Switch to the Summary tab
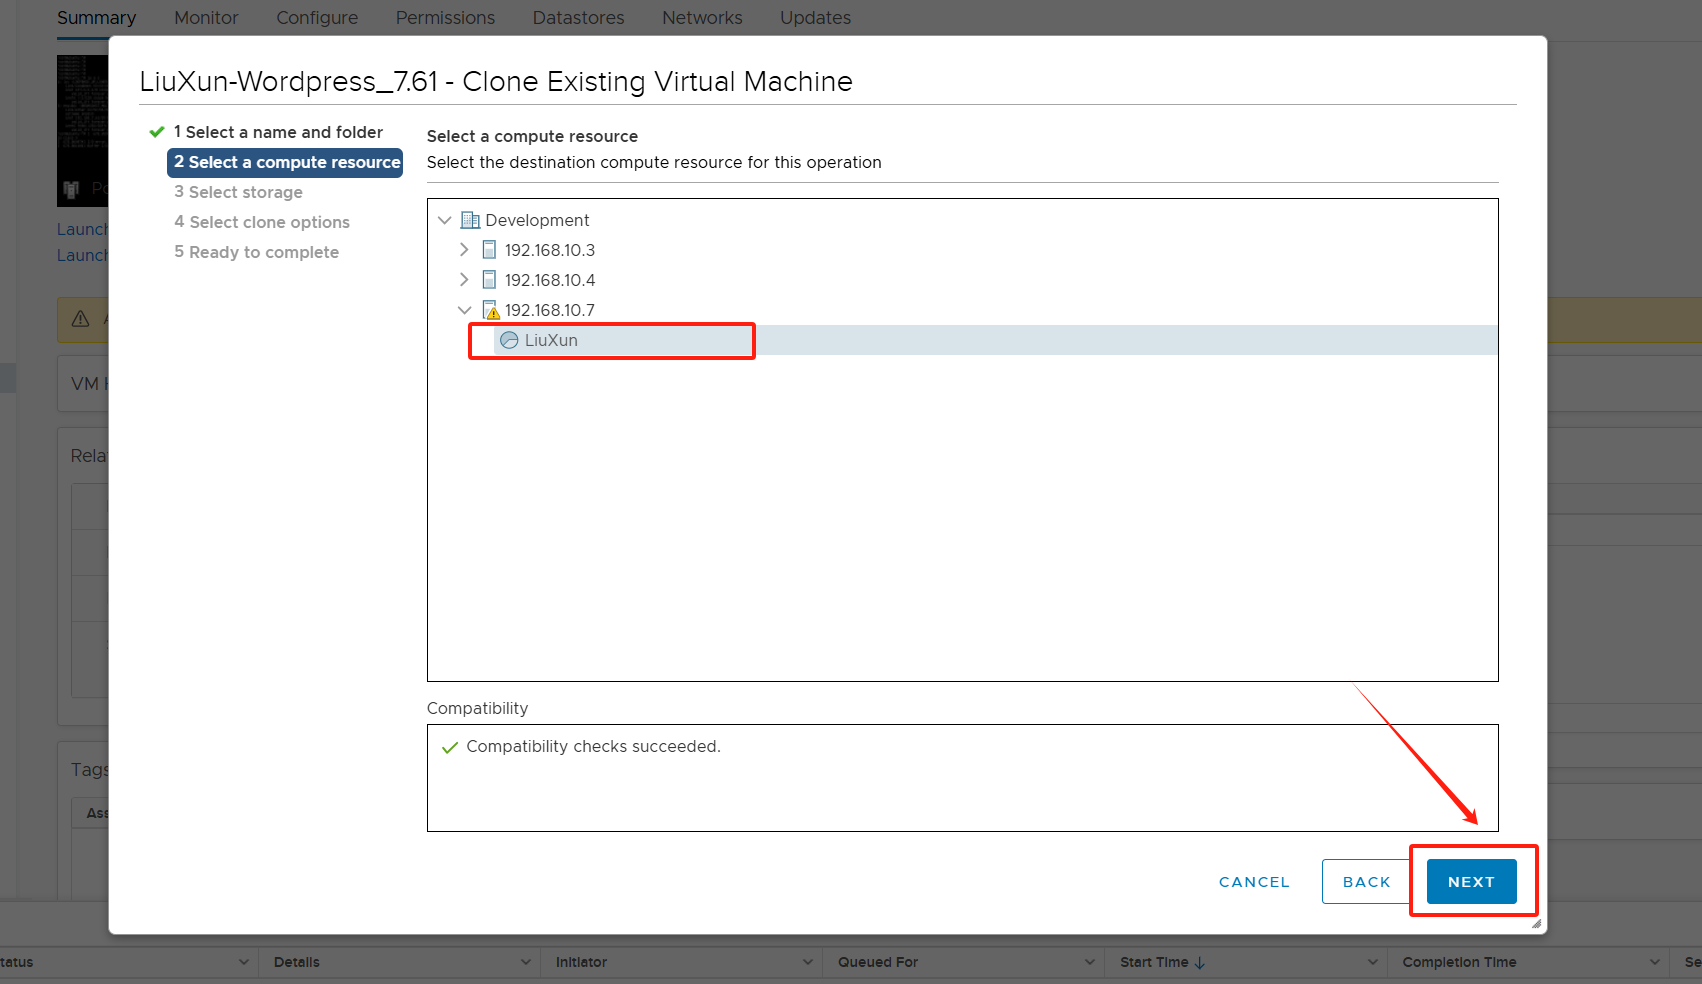The image size is (1702, 984). pos(96,18)
